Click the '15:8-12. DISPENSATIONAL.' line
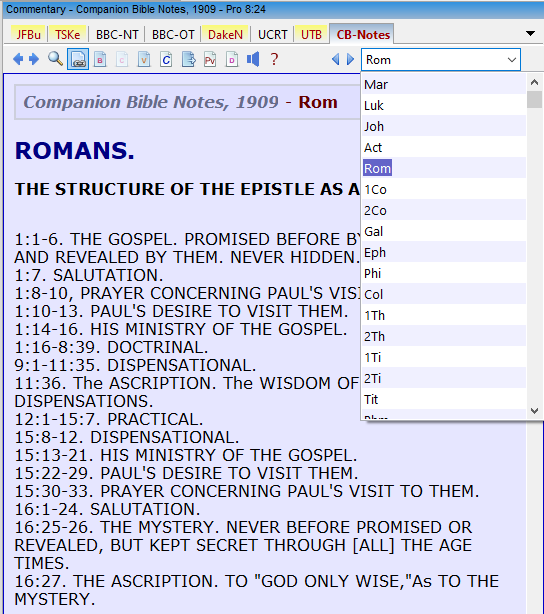 click(127, 437)
